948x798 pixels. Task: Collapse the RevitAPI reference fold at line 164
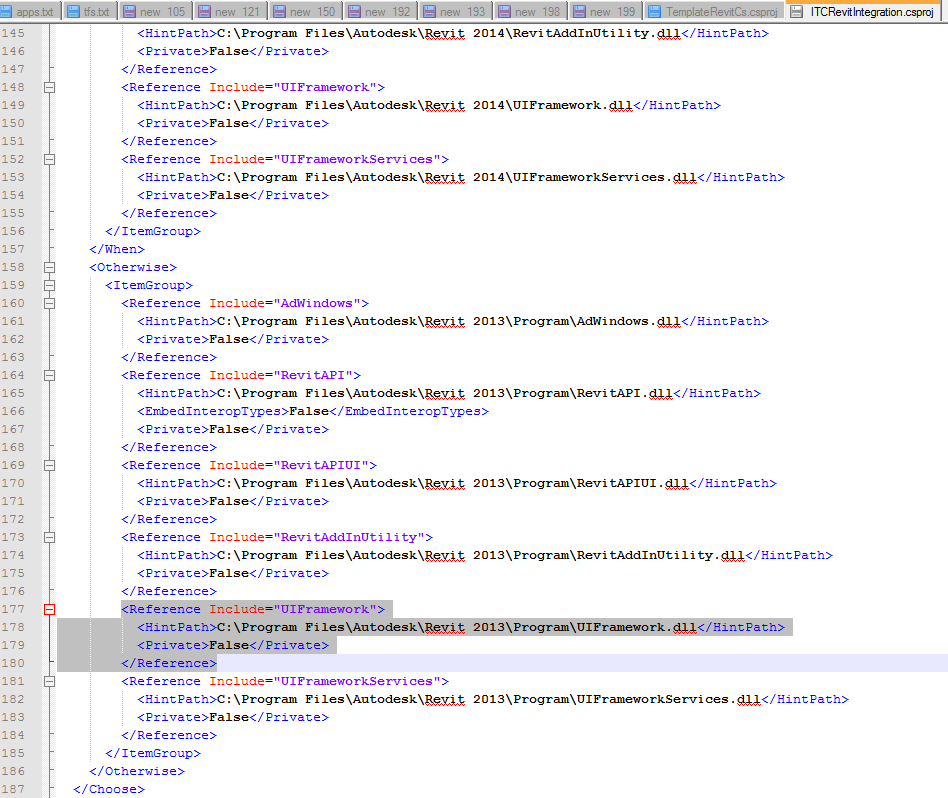click(48, 375)
